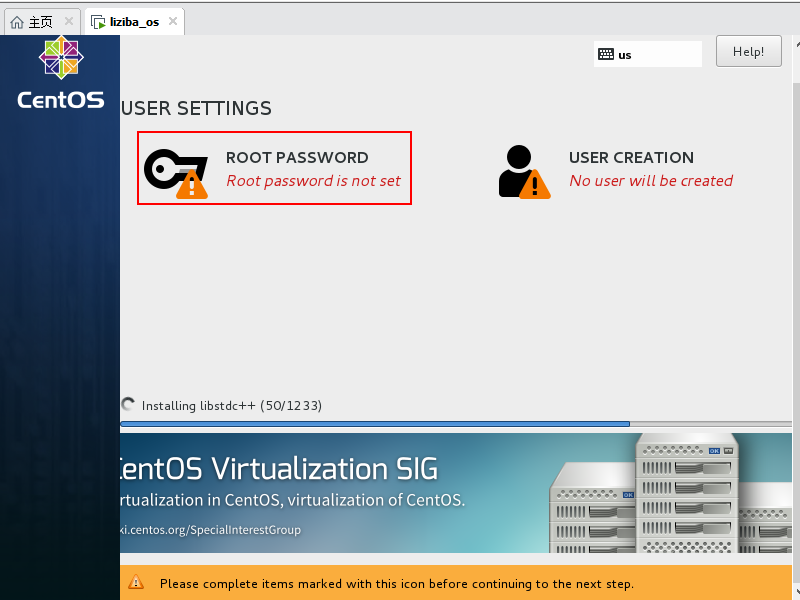
Task: Click the keyboard layout icon beside "us"
Action: pos(605,55)
